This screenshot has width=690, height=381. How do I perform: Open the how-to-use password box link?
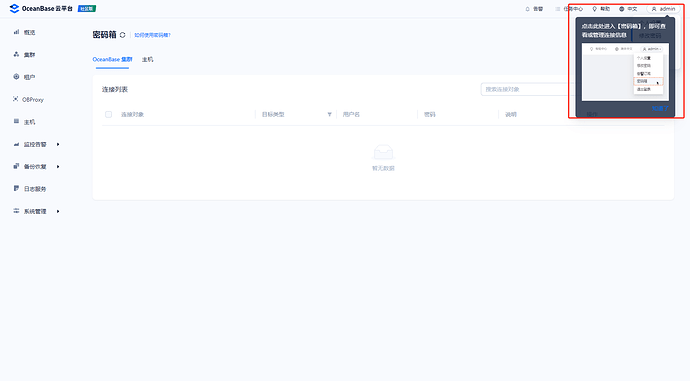152,35
